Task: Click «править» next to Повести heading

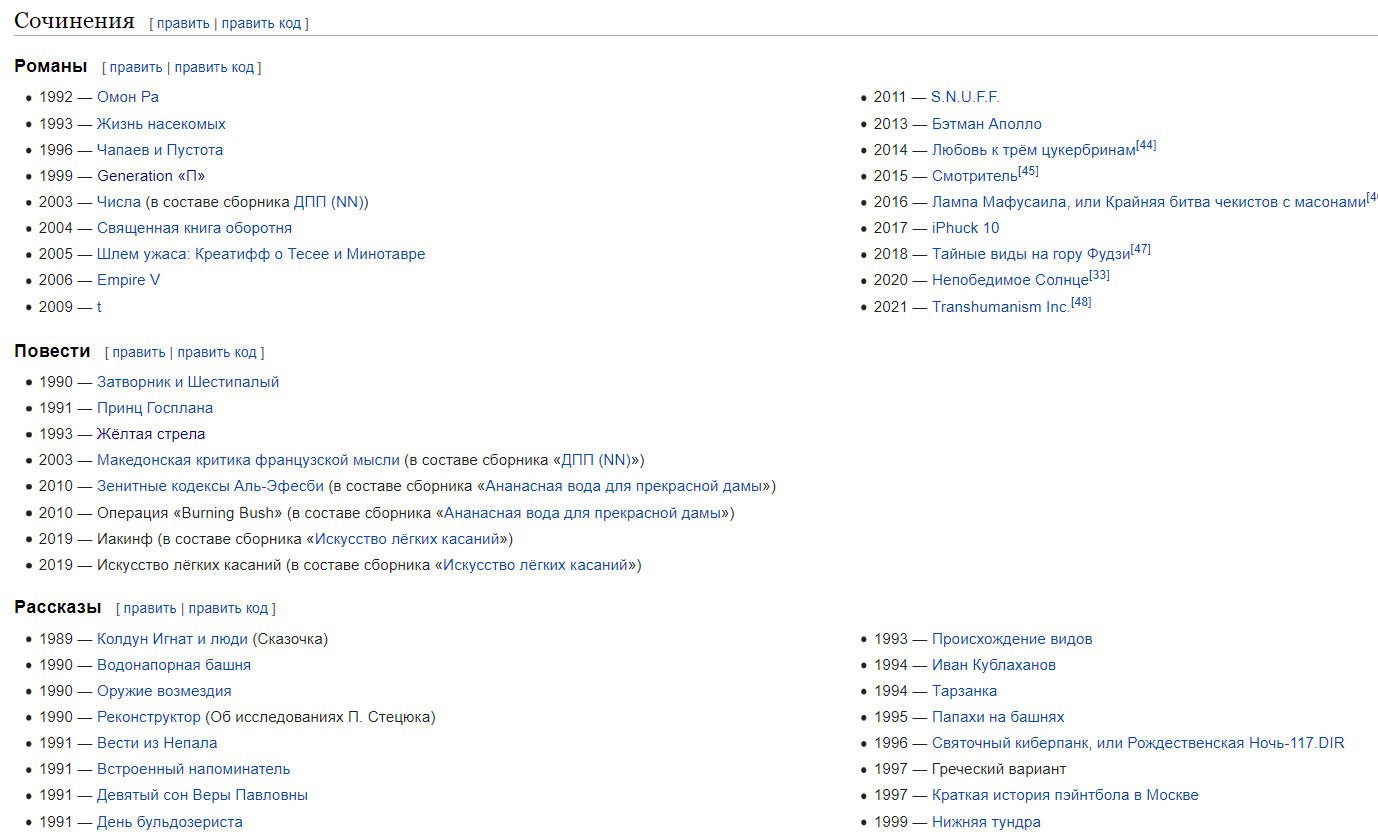Action: 138,352
